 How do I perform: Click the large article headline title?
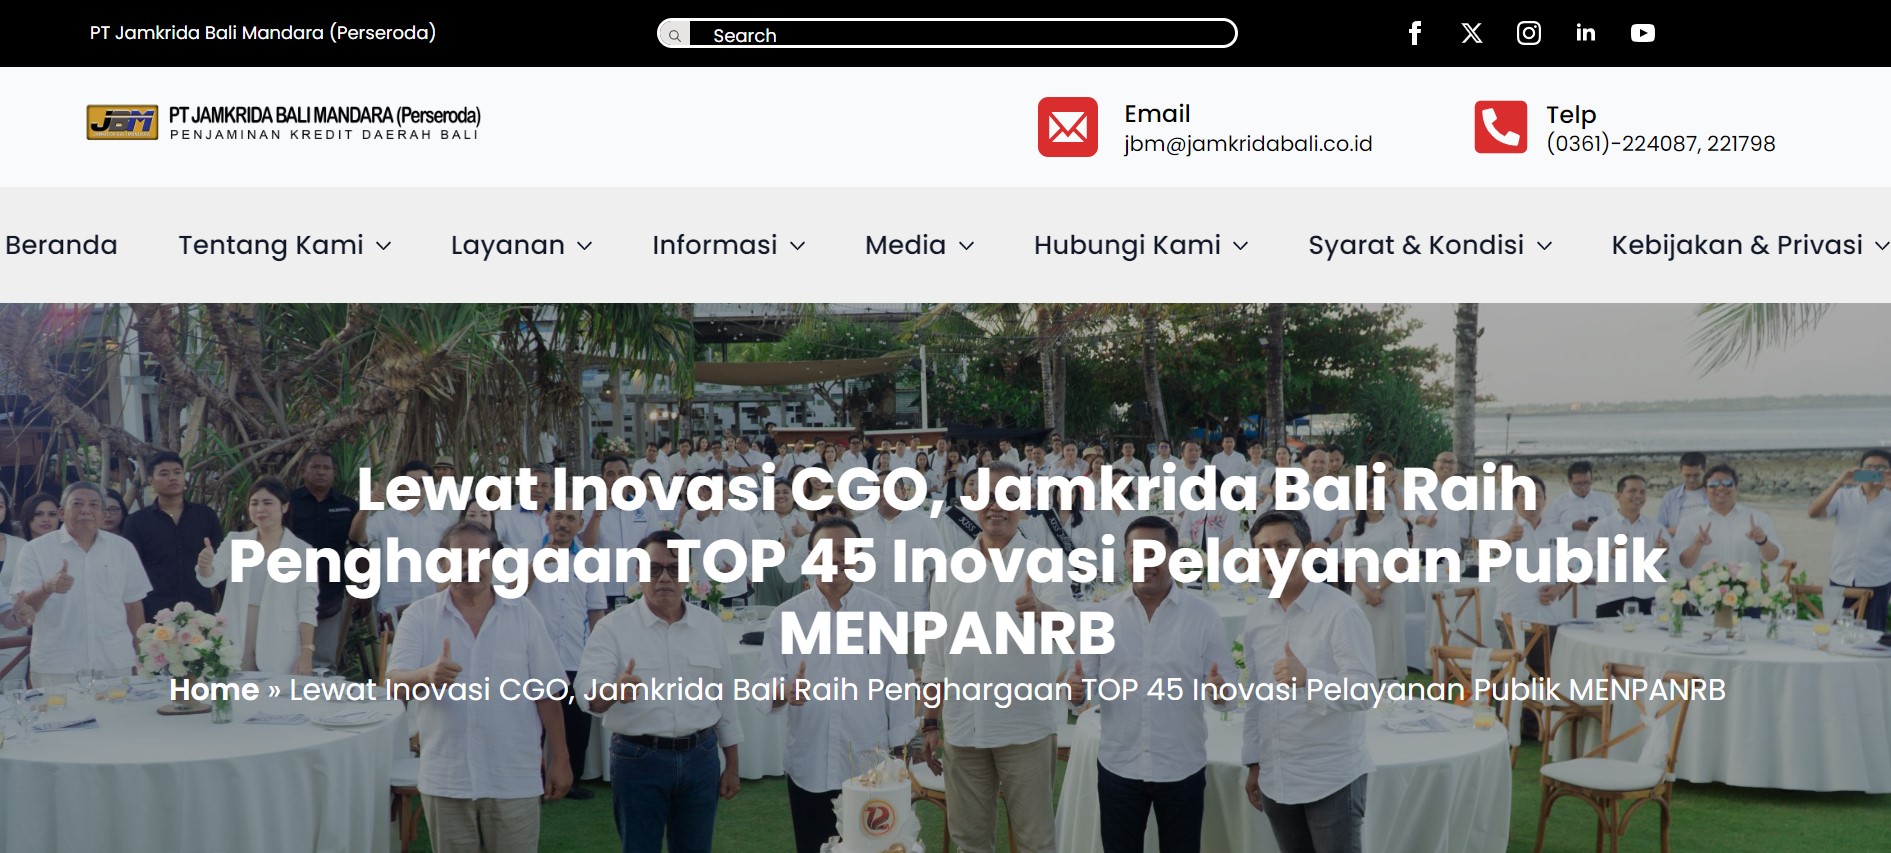pyautogui.click(x=947, y=560)
